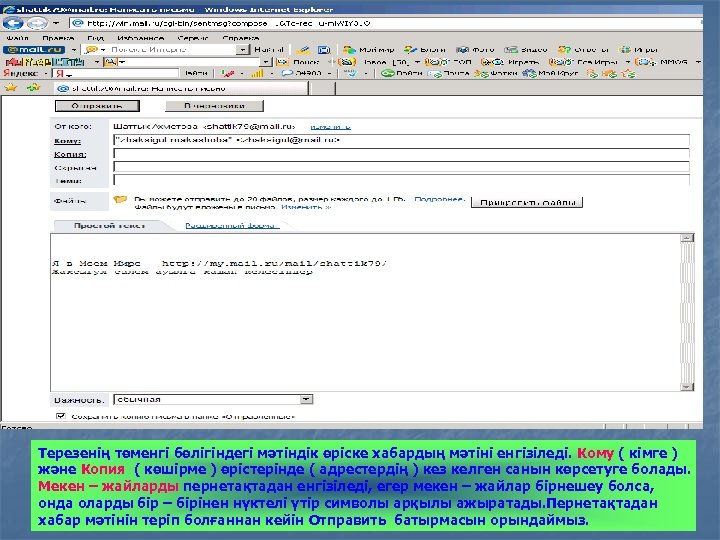720x540 pixels.
Task: Click the add to favorites icon
Action: (x=33, y=87)
